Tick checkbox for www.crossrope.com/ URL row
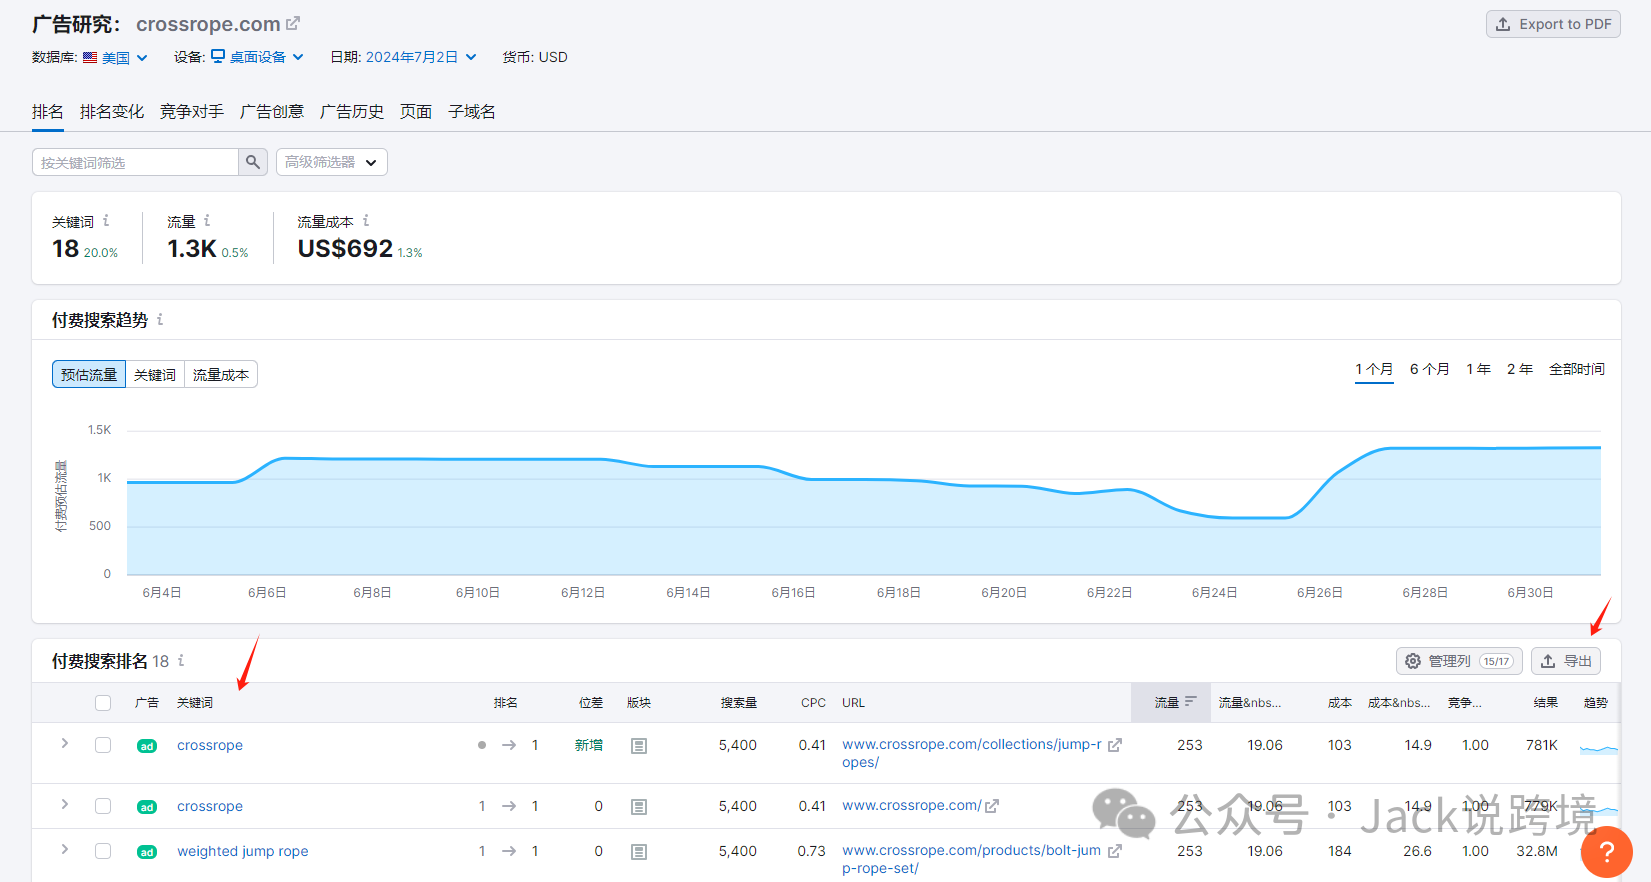Image resolution: width=1651 pixels, height=882 pixels. [103, 806]
